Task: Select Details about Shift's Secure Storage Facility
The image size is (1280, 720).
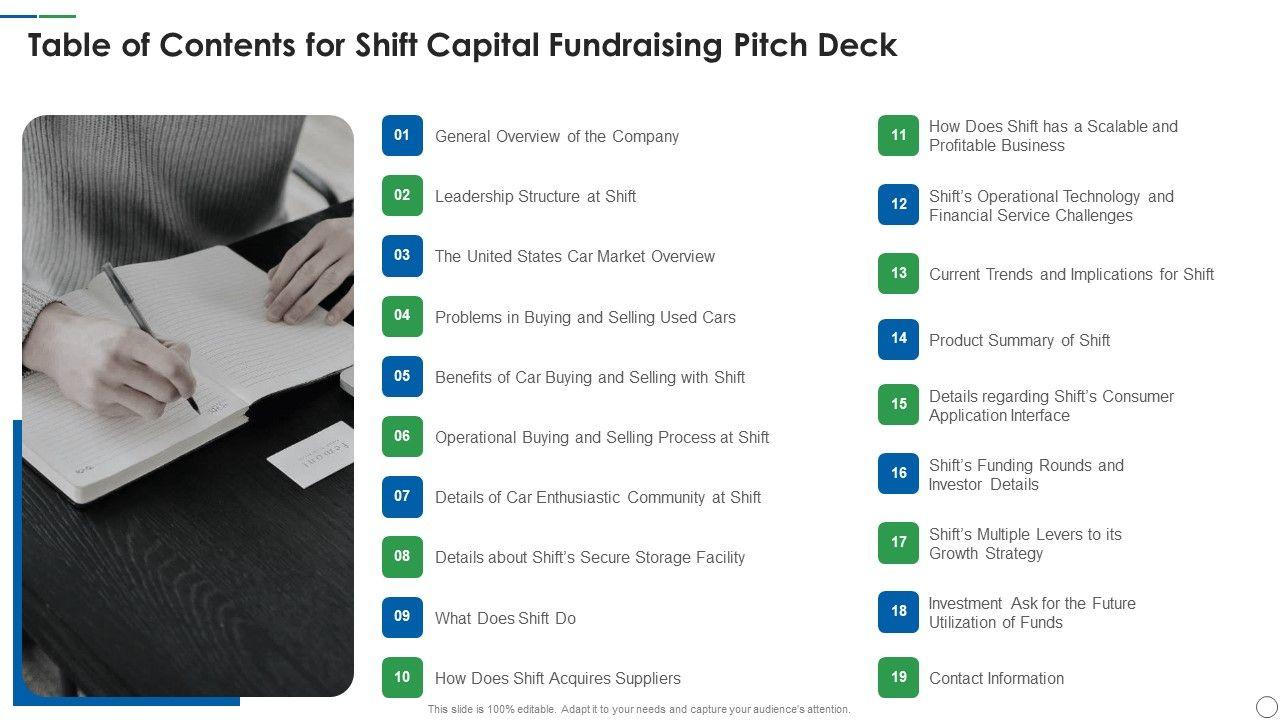Action: click(589, 558)
